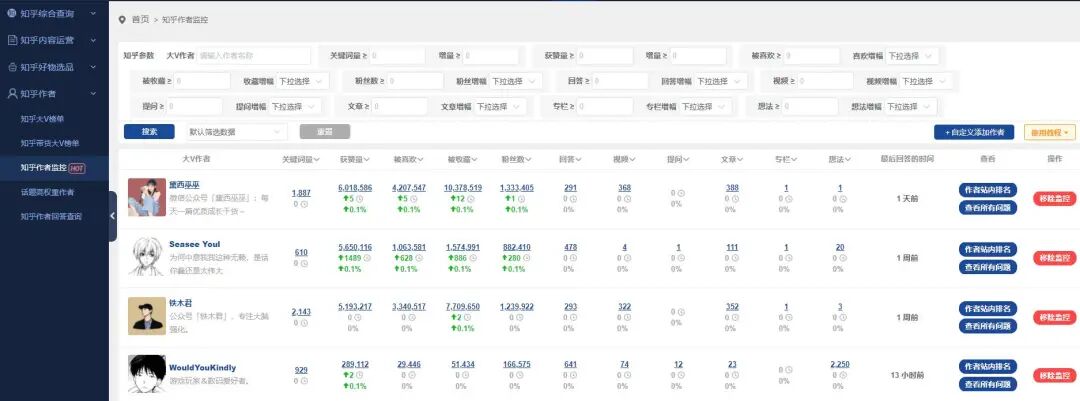Click clock icon beside ↑2 in 铁木君 row
1080x401 pixels.
click(470, 318)
